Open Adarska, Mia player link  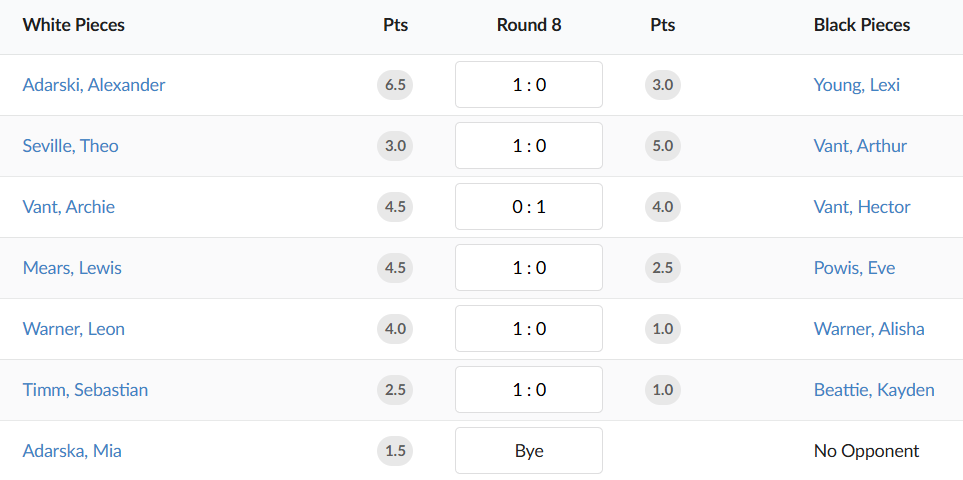point(72,451)
